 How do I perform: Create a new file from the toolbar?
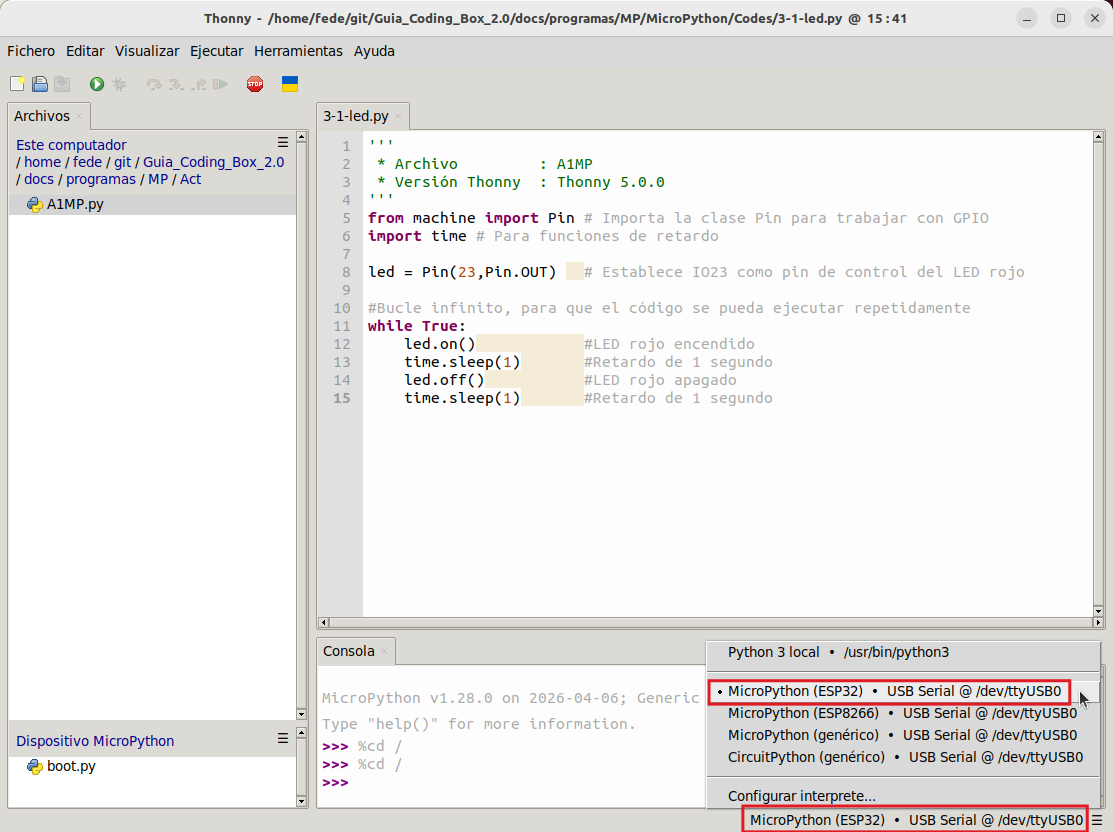(18, 84)
